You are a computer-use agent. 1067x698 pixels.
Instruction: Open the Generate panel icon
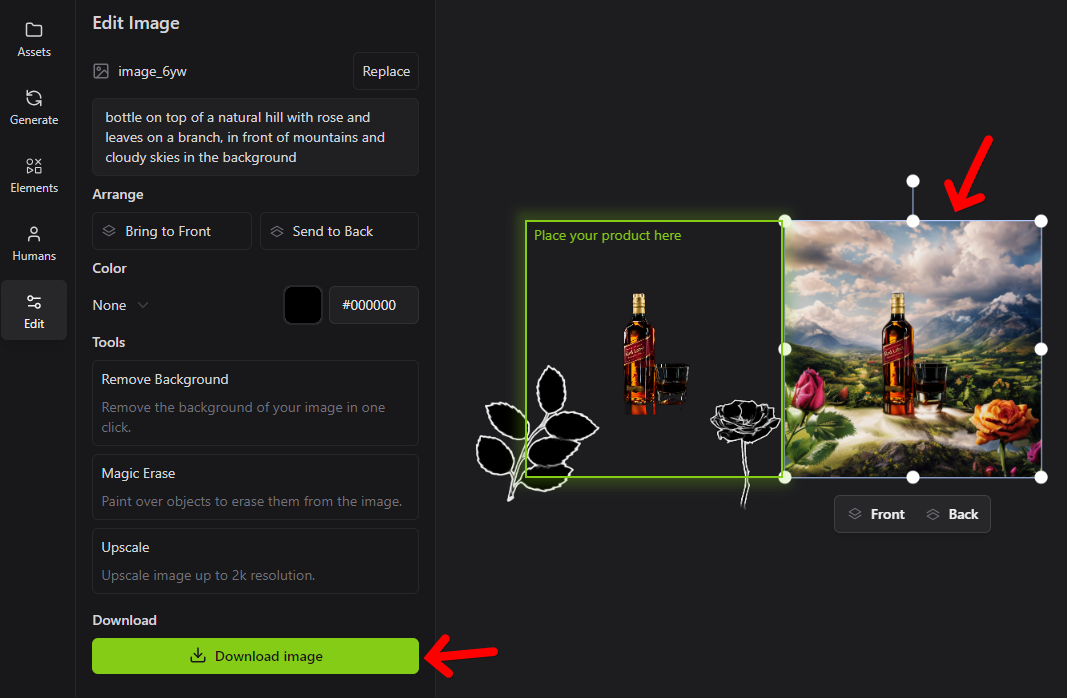coord(34,98)
